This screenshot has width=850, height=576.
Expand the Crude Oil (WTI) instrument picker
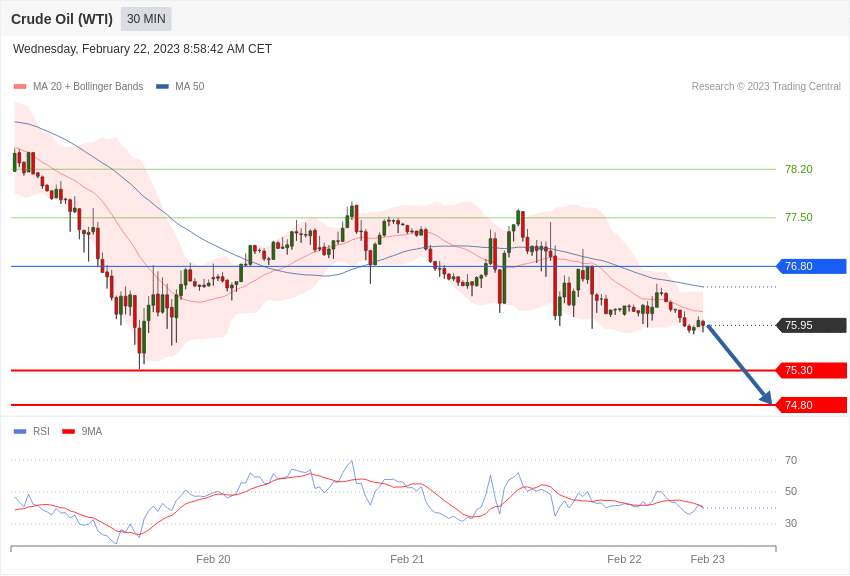pos(62,18)
